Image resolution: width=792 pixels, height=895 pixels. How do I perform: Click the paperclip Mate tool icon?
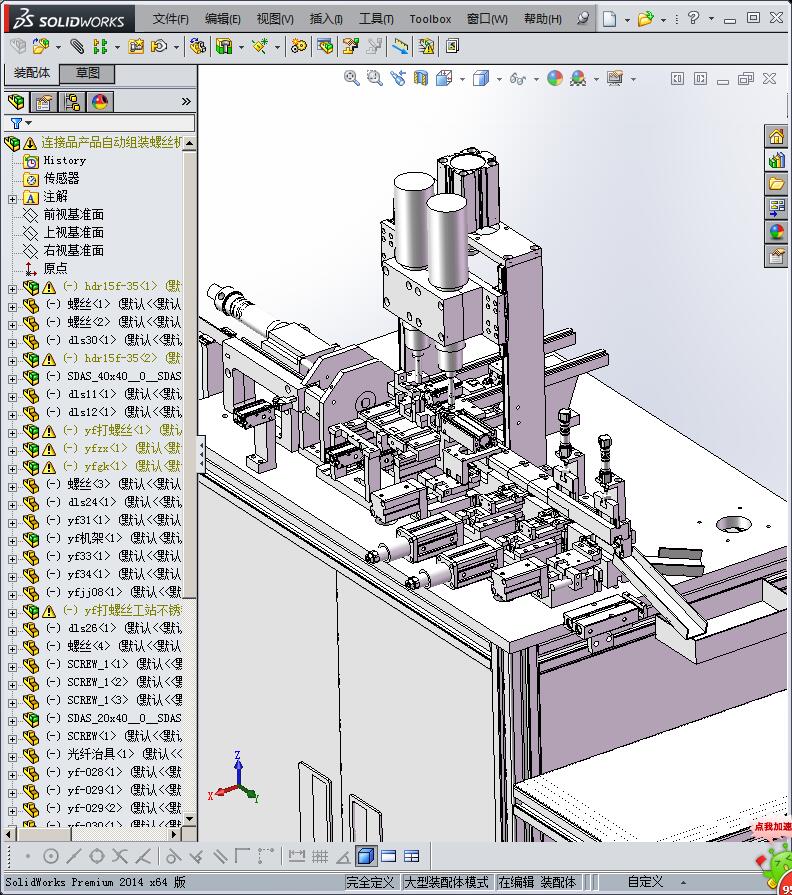pos(76,46)
